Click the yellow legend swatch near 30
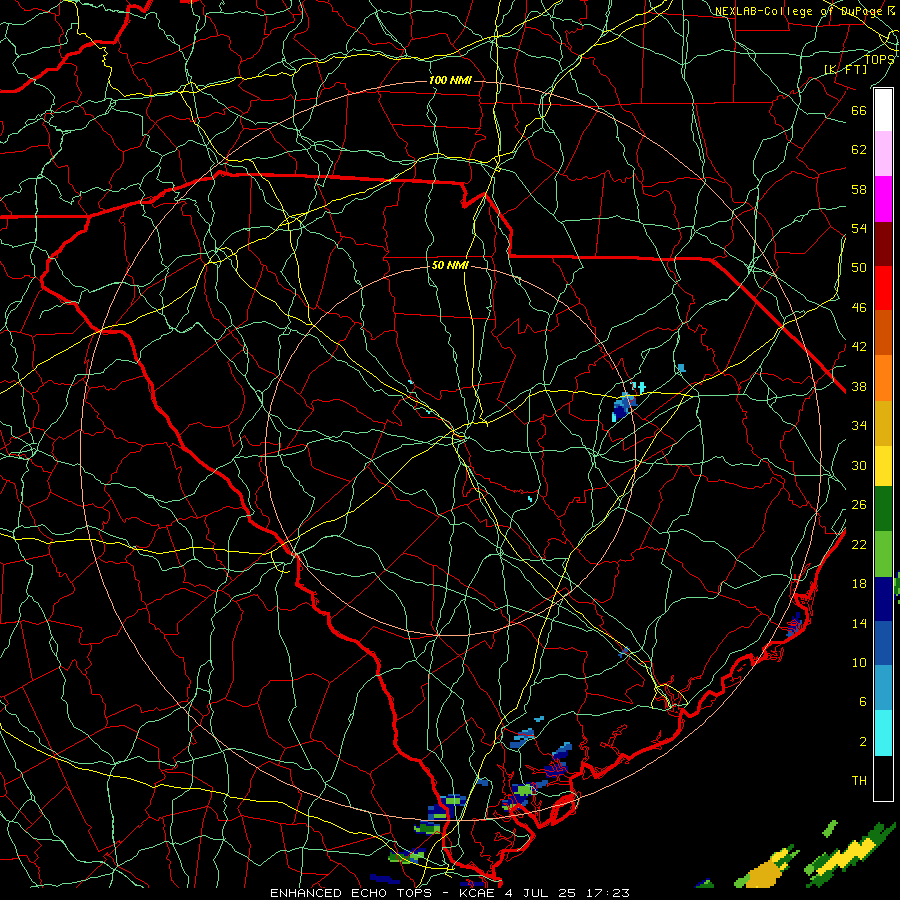This screenshot has height=900, width=900. [x=883, y=466]
